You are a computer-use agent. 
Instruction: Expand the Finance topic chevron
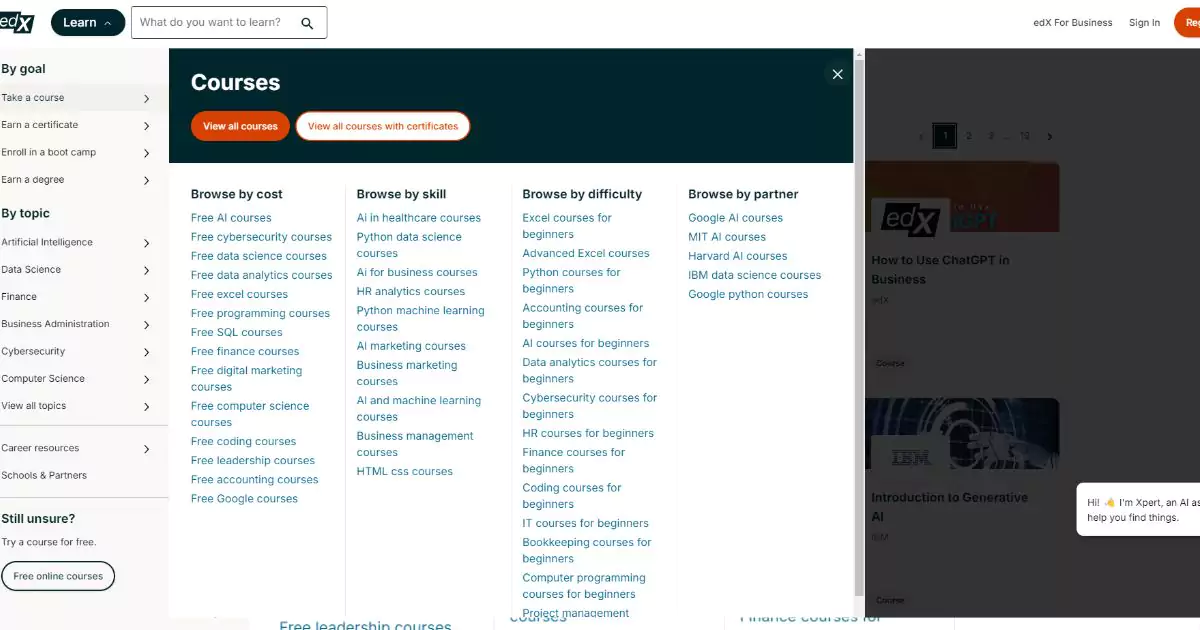146,297
